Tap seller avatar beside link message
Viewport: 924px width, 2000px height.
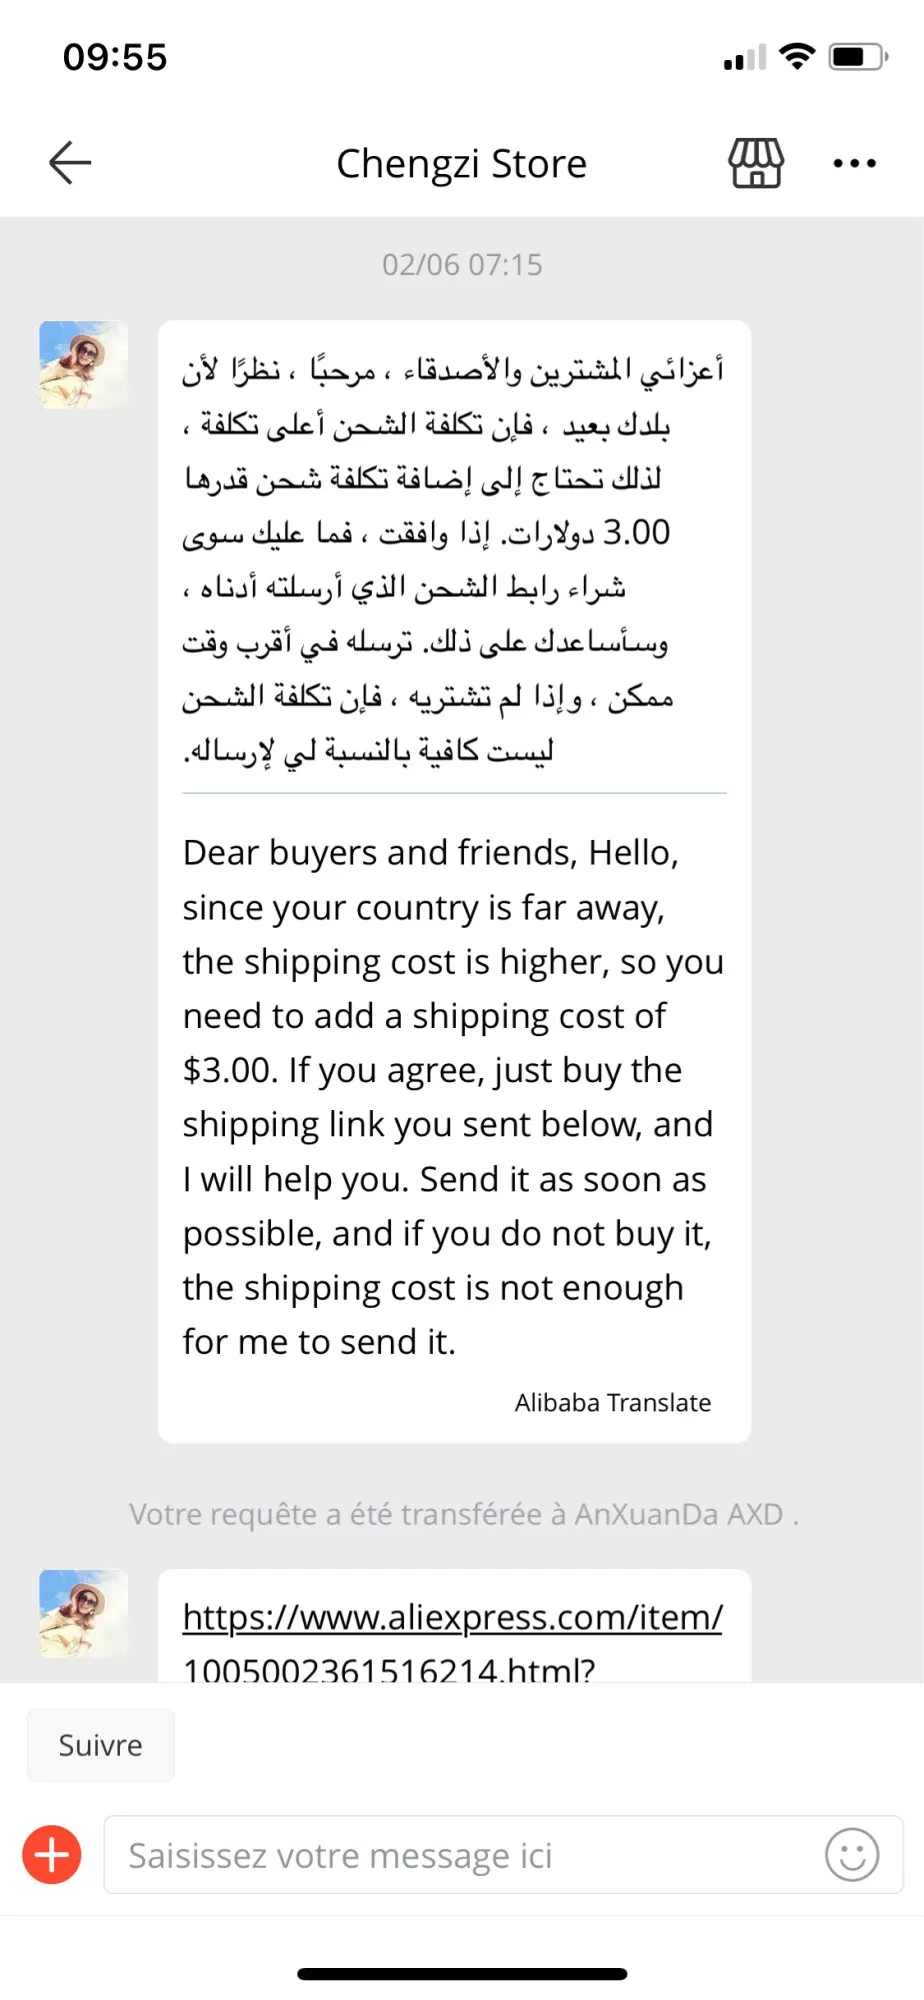[x=84, y=1614]
